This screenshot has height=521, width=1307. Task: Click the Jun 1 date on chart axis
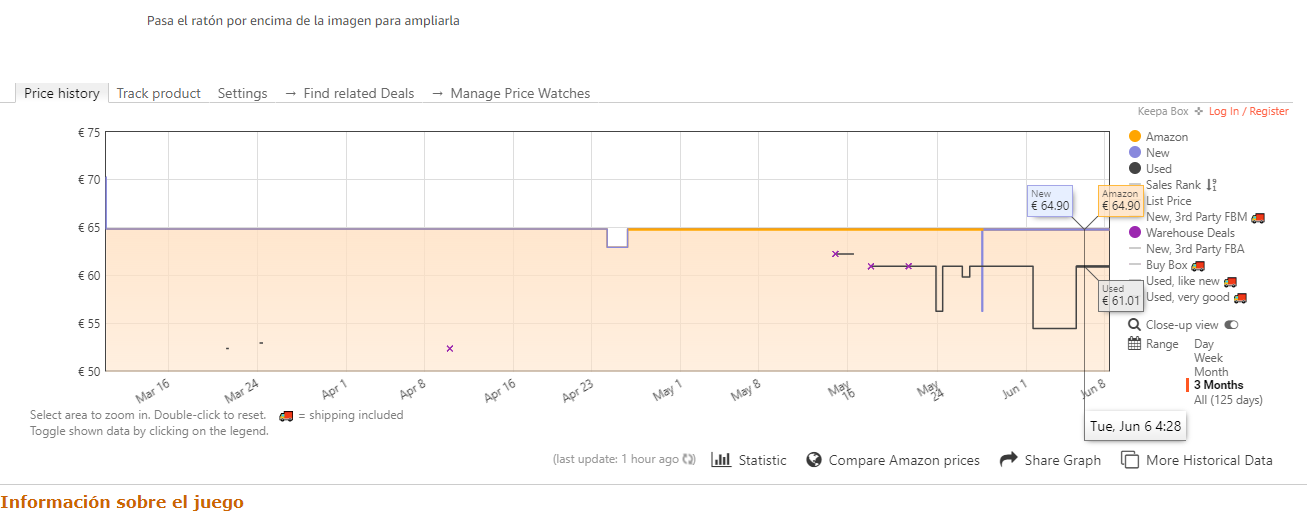tap(1016, 389)
